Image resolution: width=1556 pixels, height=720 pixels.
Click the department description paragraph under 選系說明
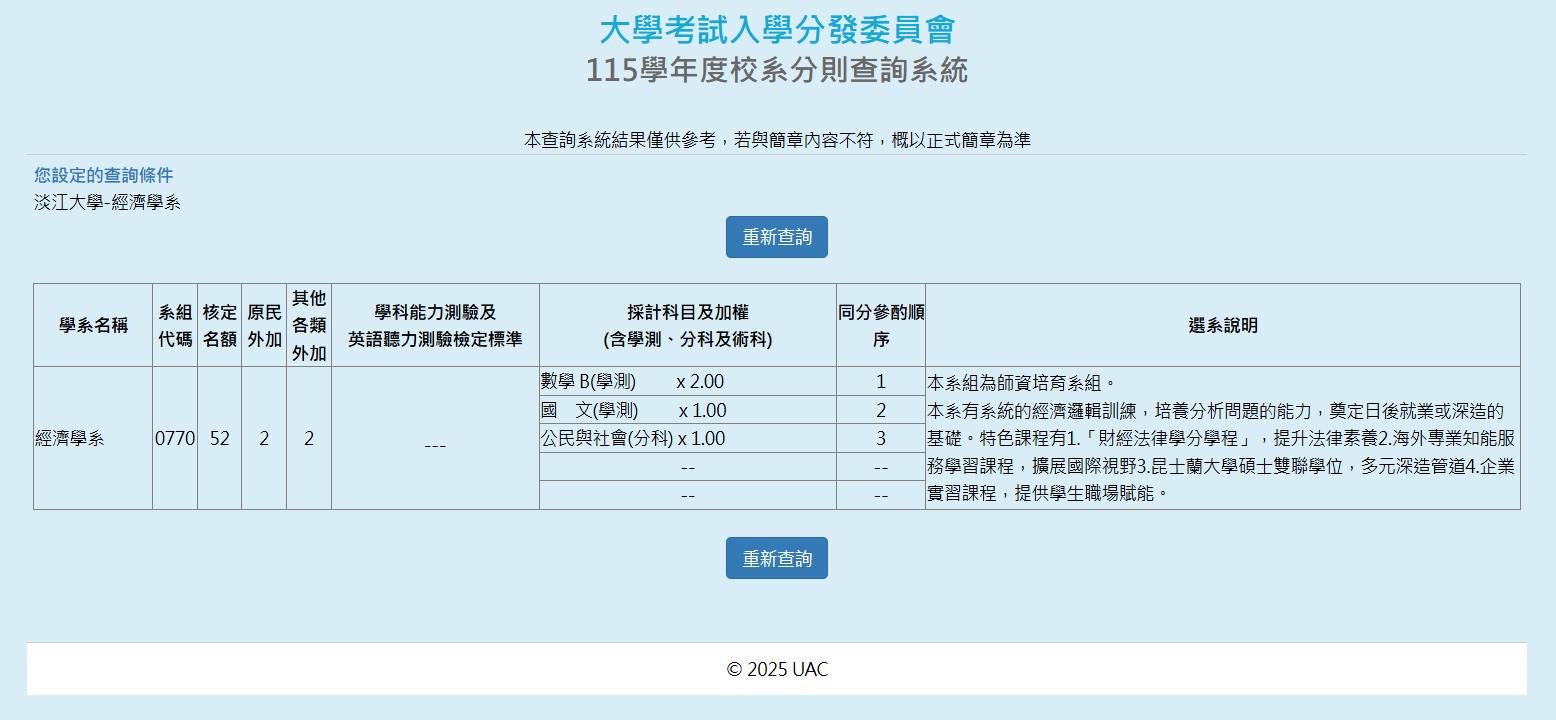(1221, 438)
